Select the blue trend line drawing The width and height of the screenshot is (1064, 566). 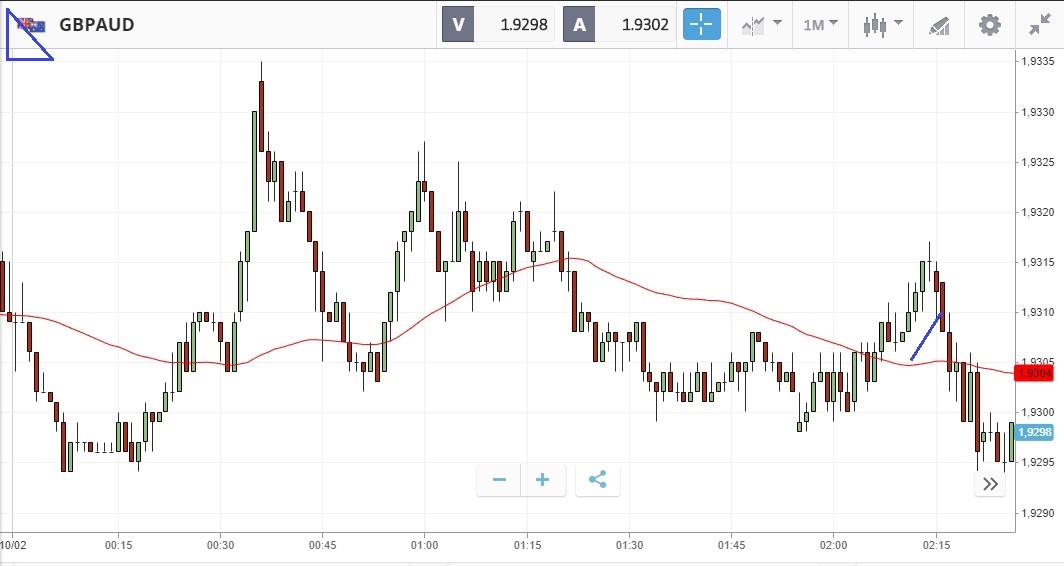coord(925,337)
